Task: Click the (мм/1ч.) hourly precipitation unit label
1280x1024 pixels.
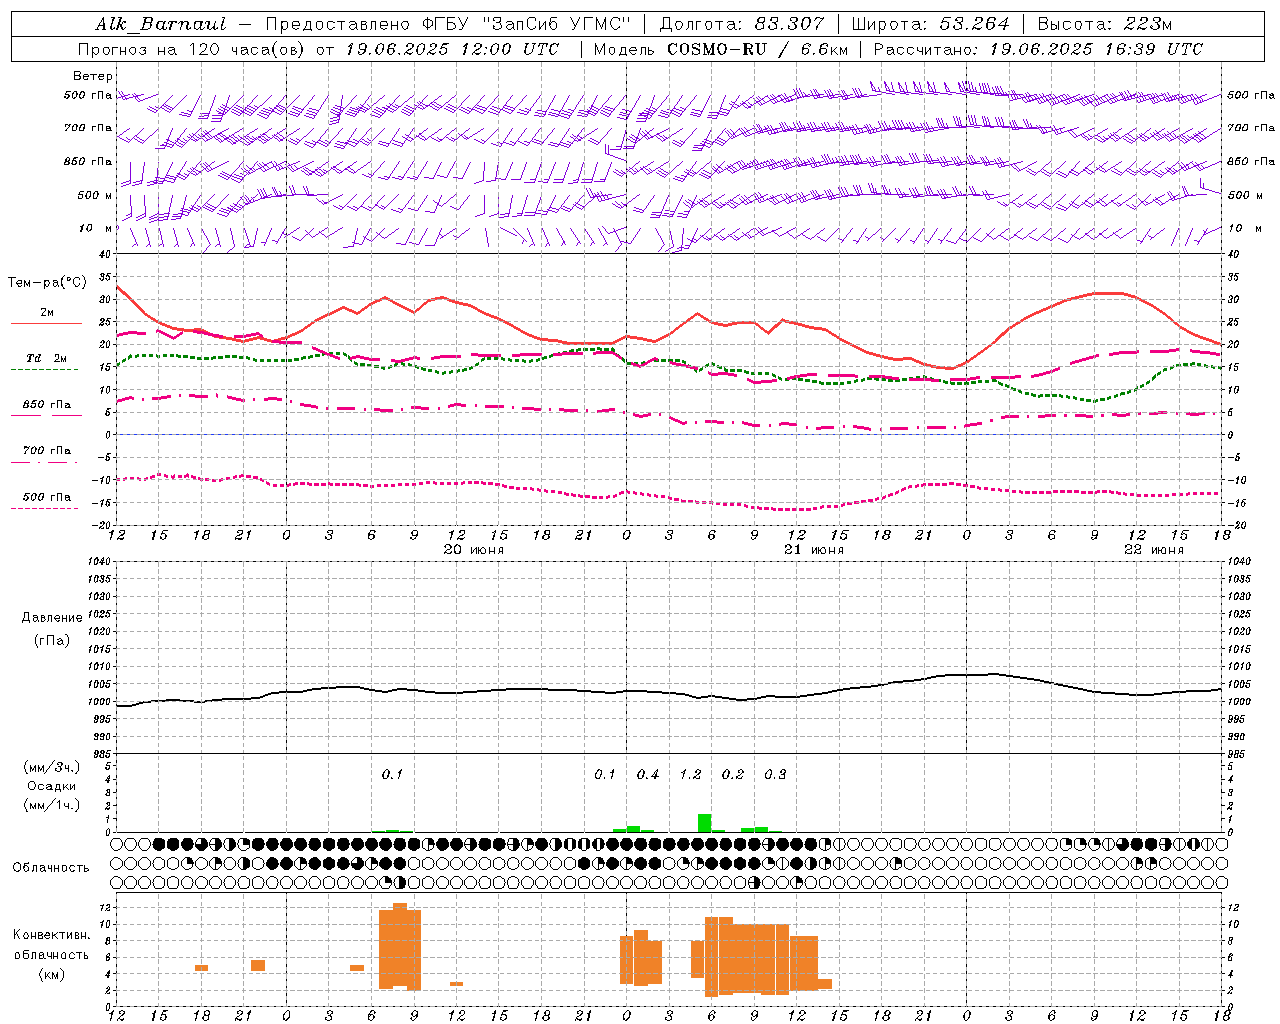Action: coord(52,805)
